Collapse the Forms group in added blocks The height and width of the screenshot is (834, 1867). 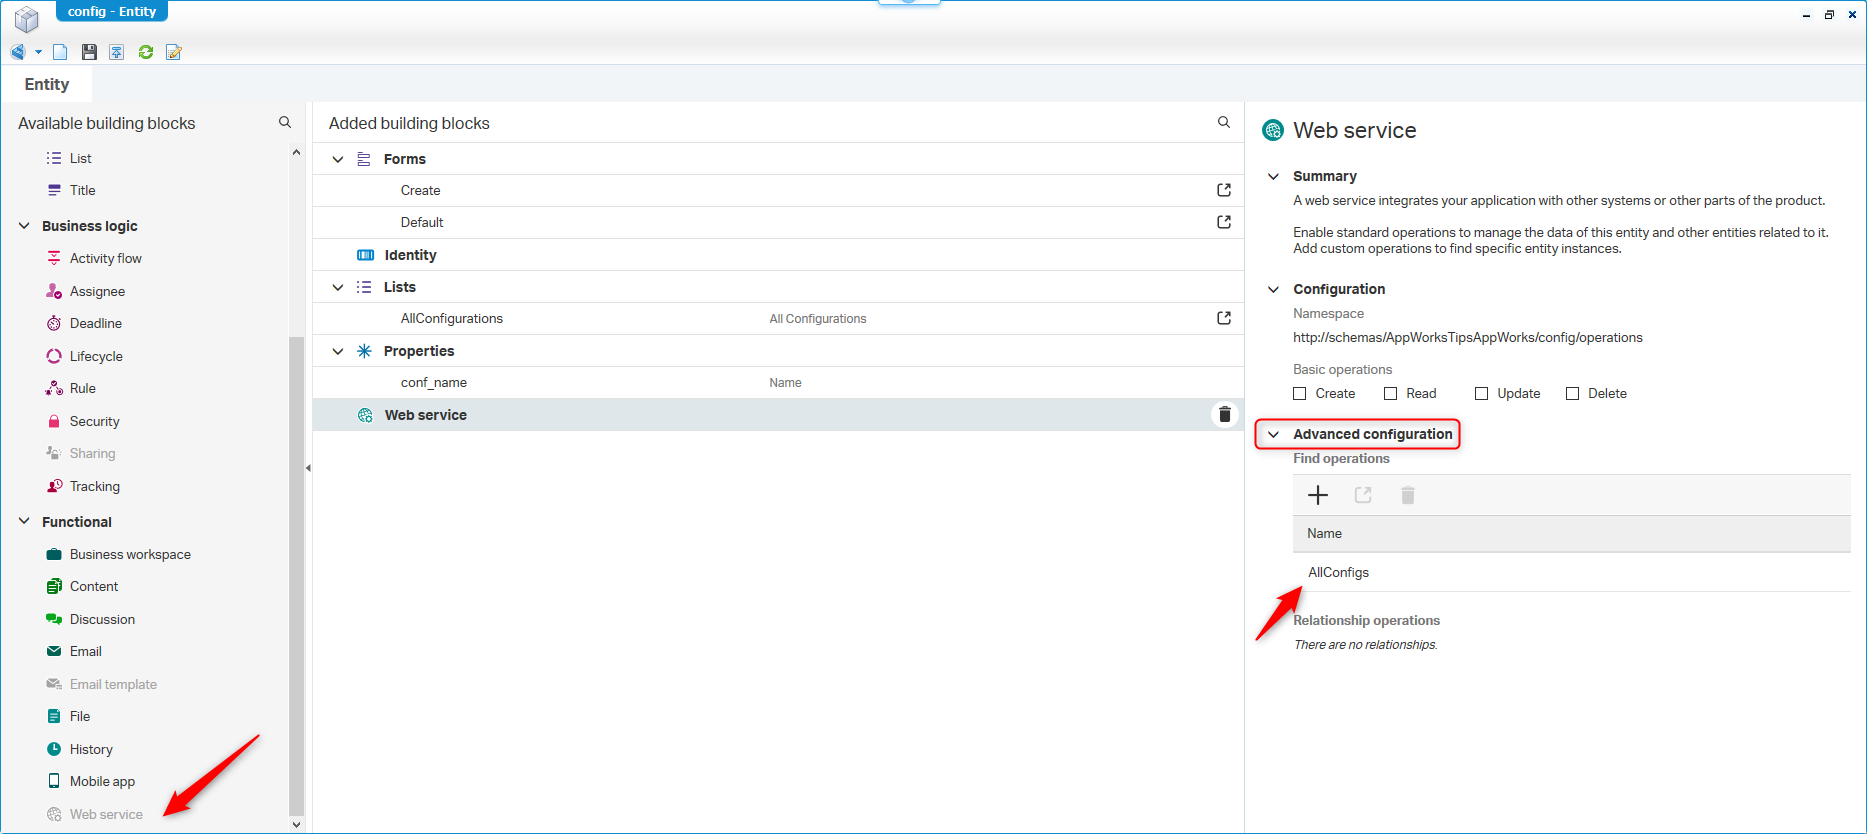click(338, 159)
